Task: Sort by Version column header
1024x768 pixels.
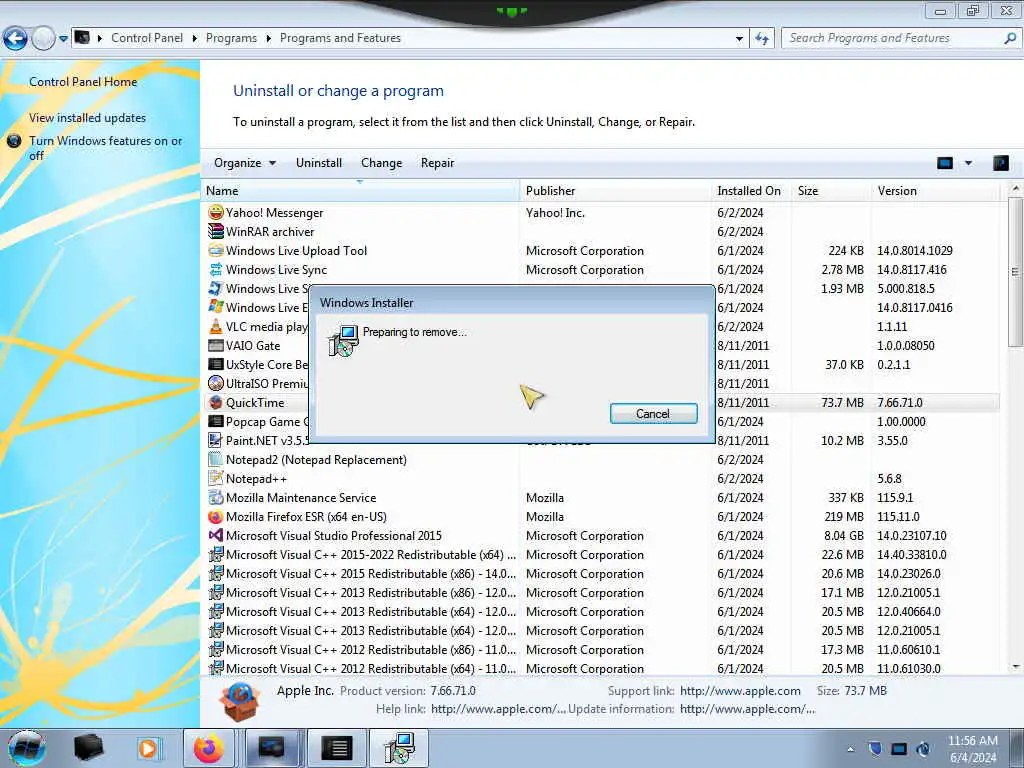Action: tap(935, 191)
